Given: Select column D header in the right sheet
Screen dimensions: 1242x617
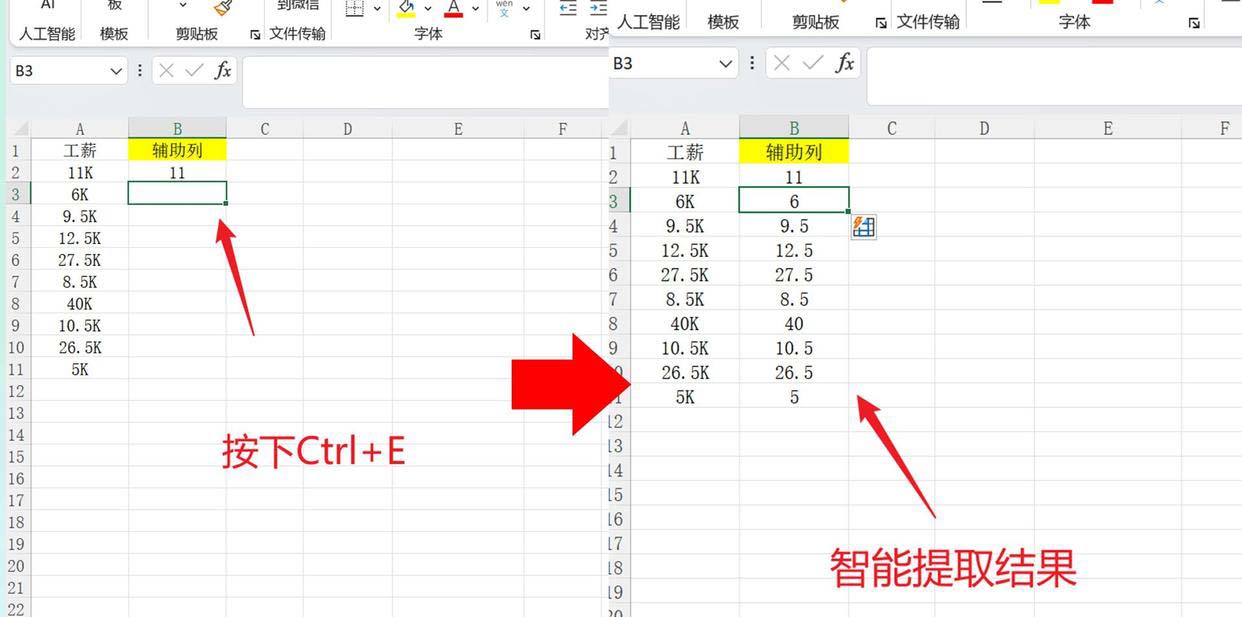Looking at the screenshot, I should [x=984, y=128].
